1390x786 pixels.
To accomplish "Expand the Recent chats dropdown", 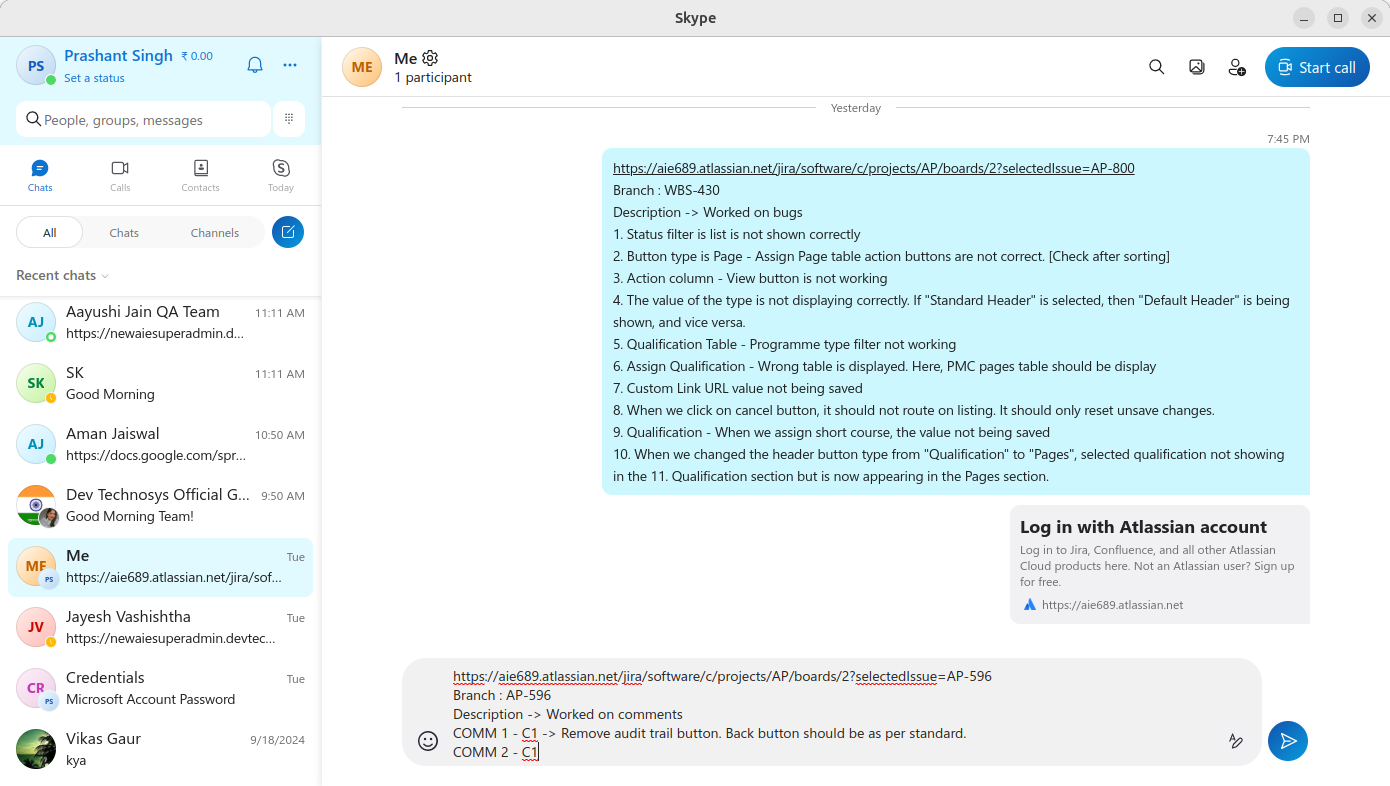I will pyautogui.click(x=63, y=275).
